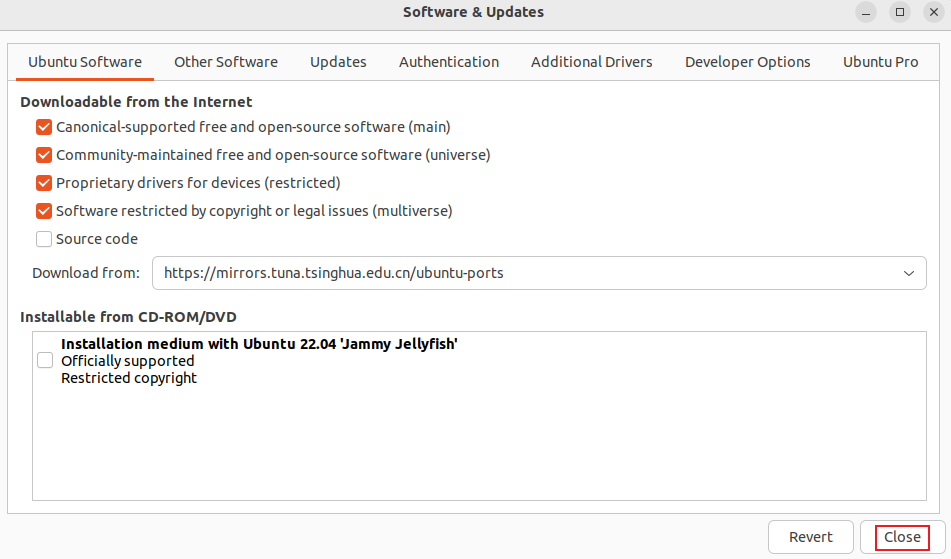Minimize the Software & Updates window
The width and height of the screenshot is (951, 559).
click(866, 12)
